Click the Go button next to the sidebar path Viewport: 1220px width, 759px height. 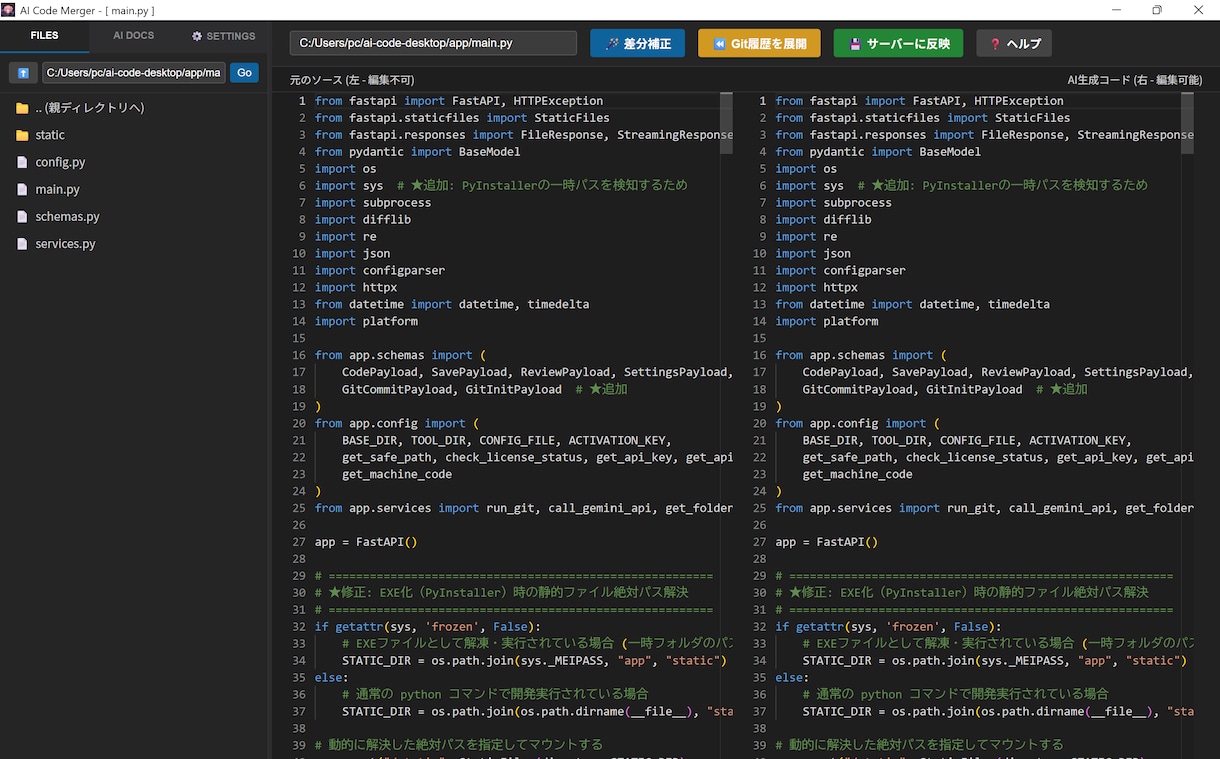tap(244, 73)
